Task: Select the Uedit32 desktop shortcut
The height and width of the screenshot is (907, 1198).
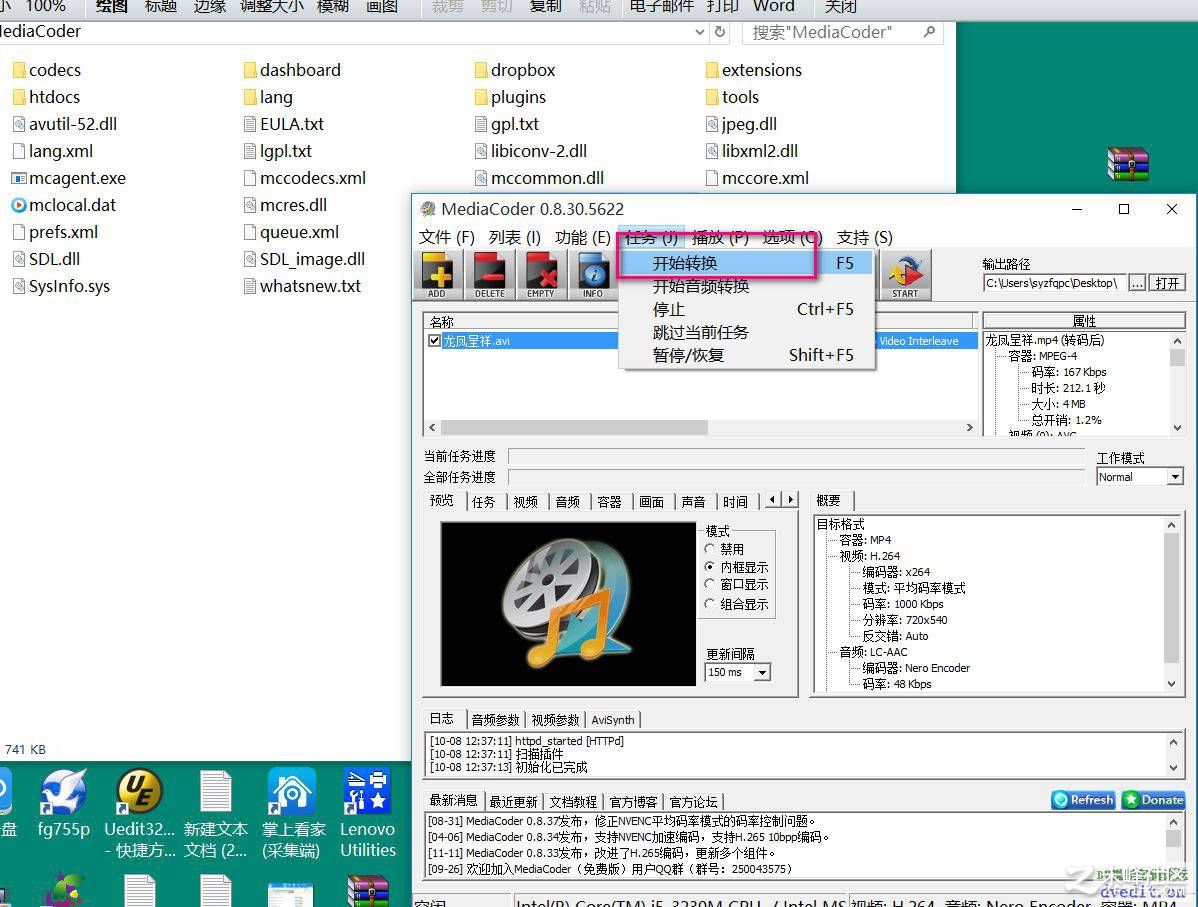Action: 139,812
